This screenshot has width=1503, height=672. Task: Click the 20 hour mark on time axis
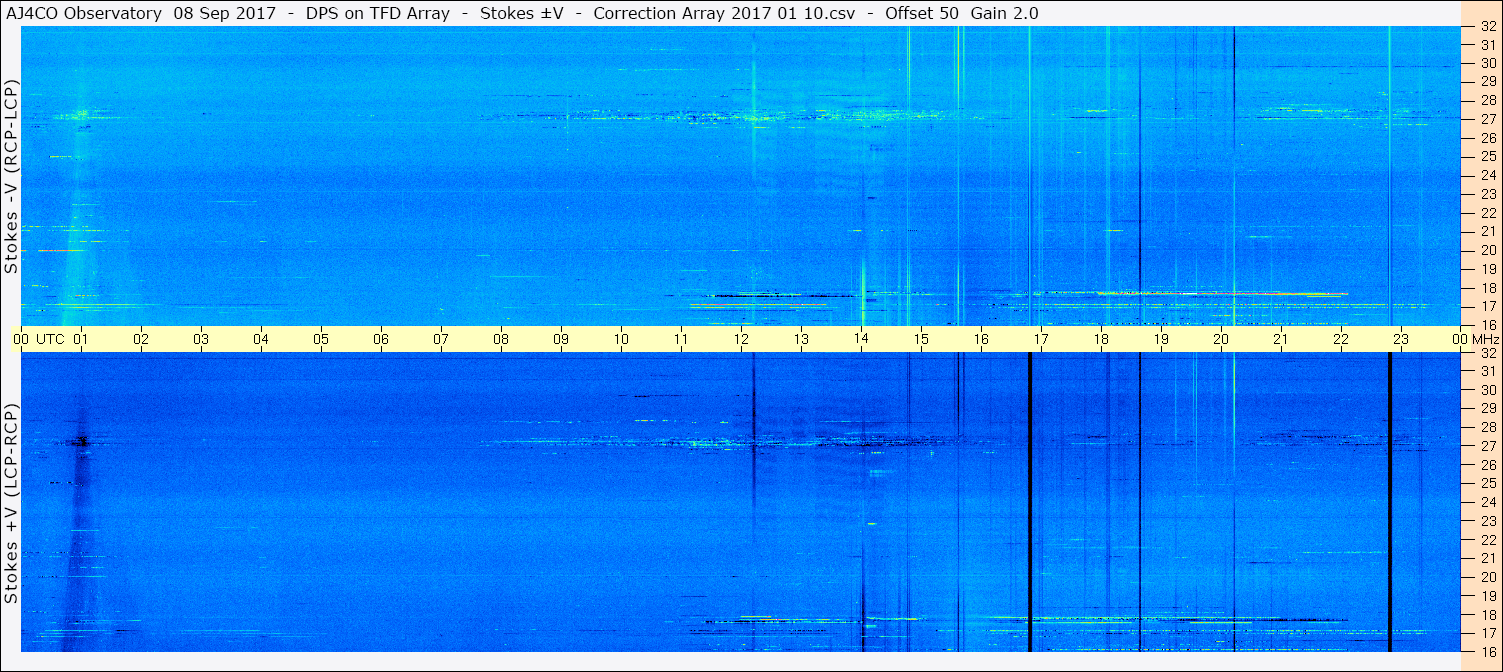tap(1221, 339)
